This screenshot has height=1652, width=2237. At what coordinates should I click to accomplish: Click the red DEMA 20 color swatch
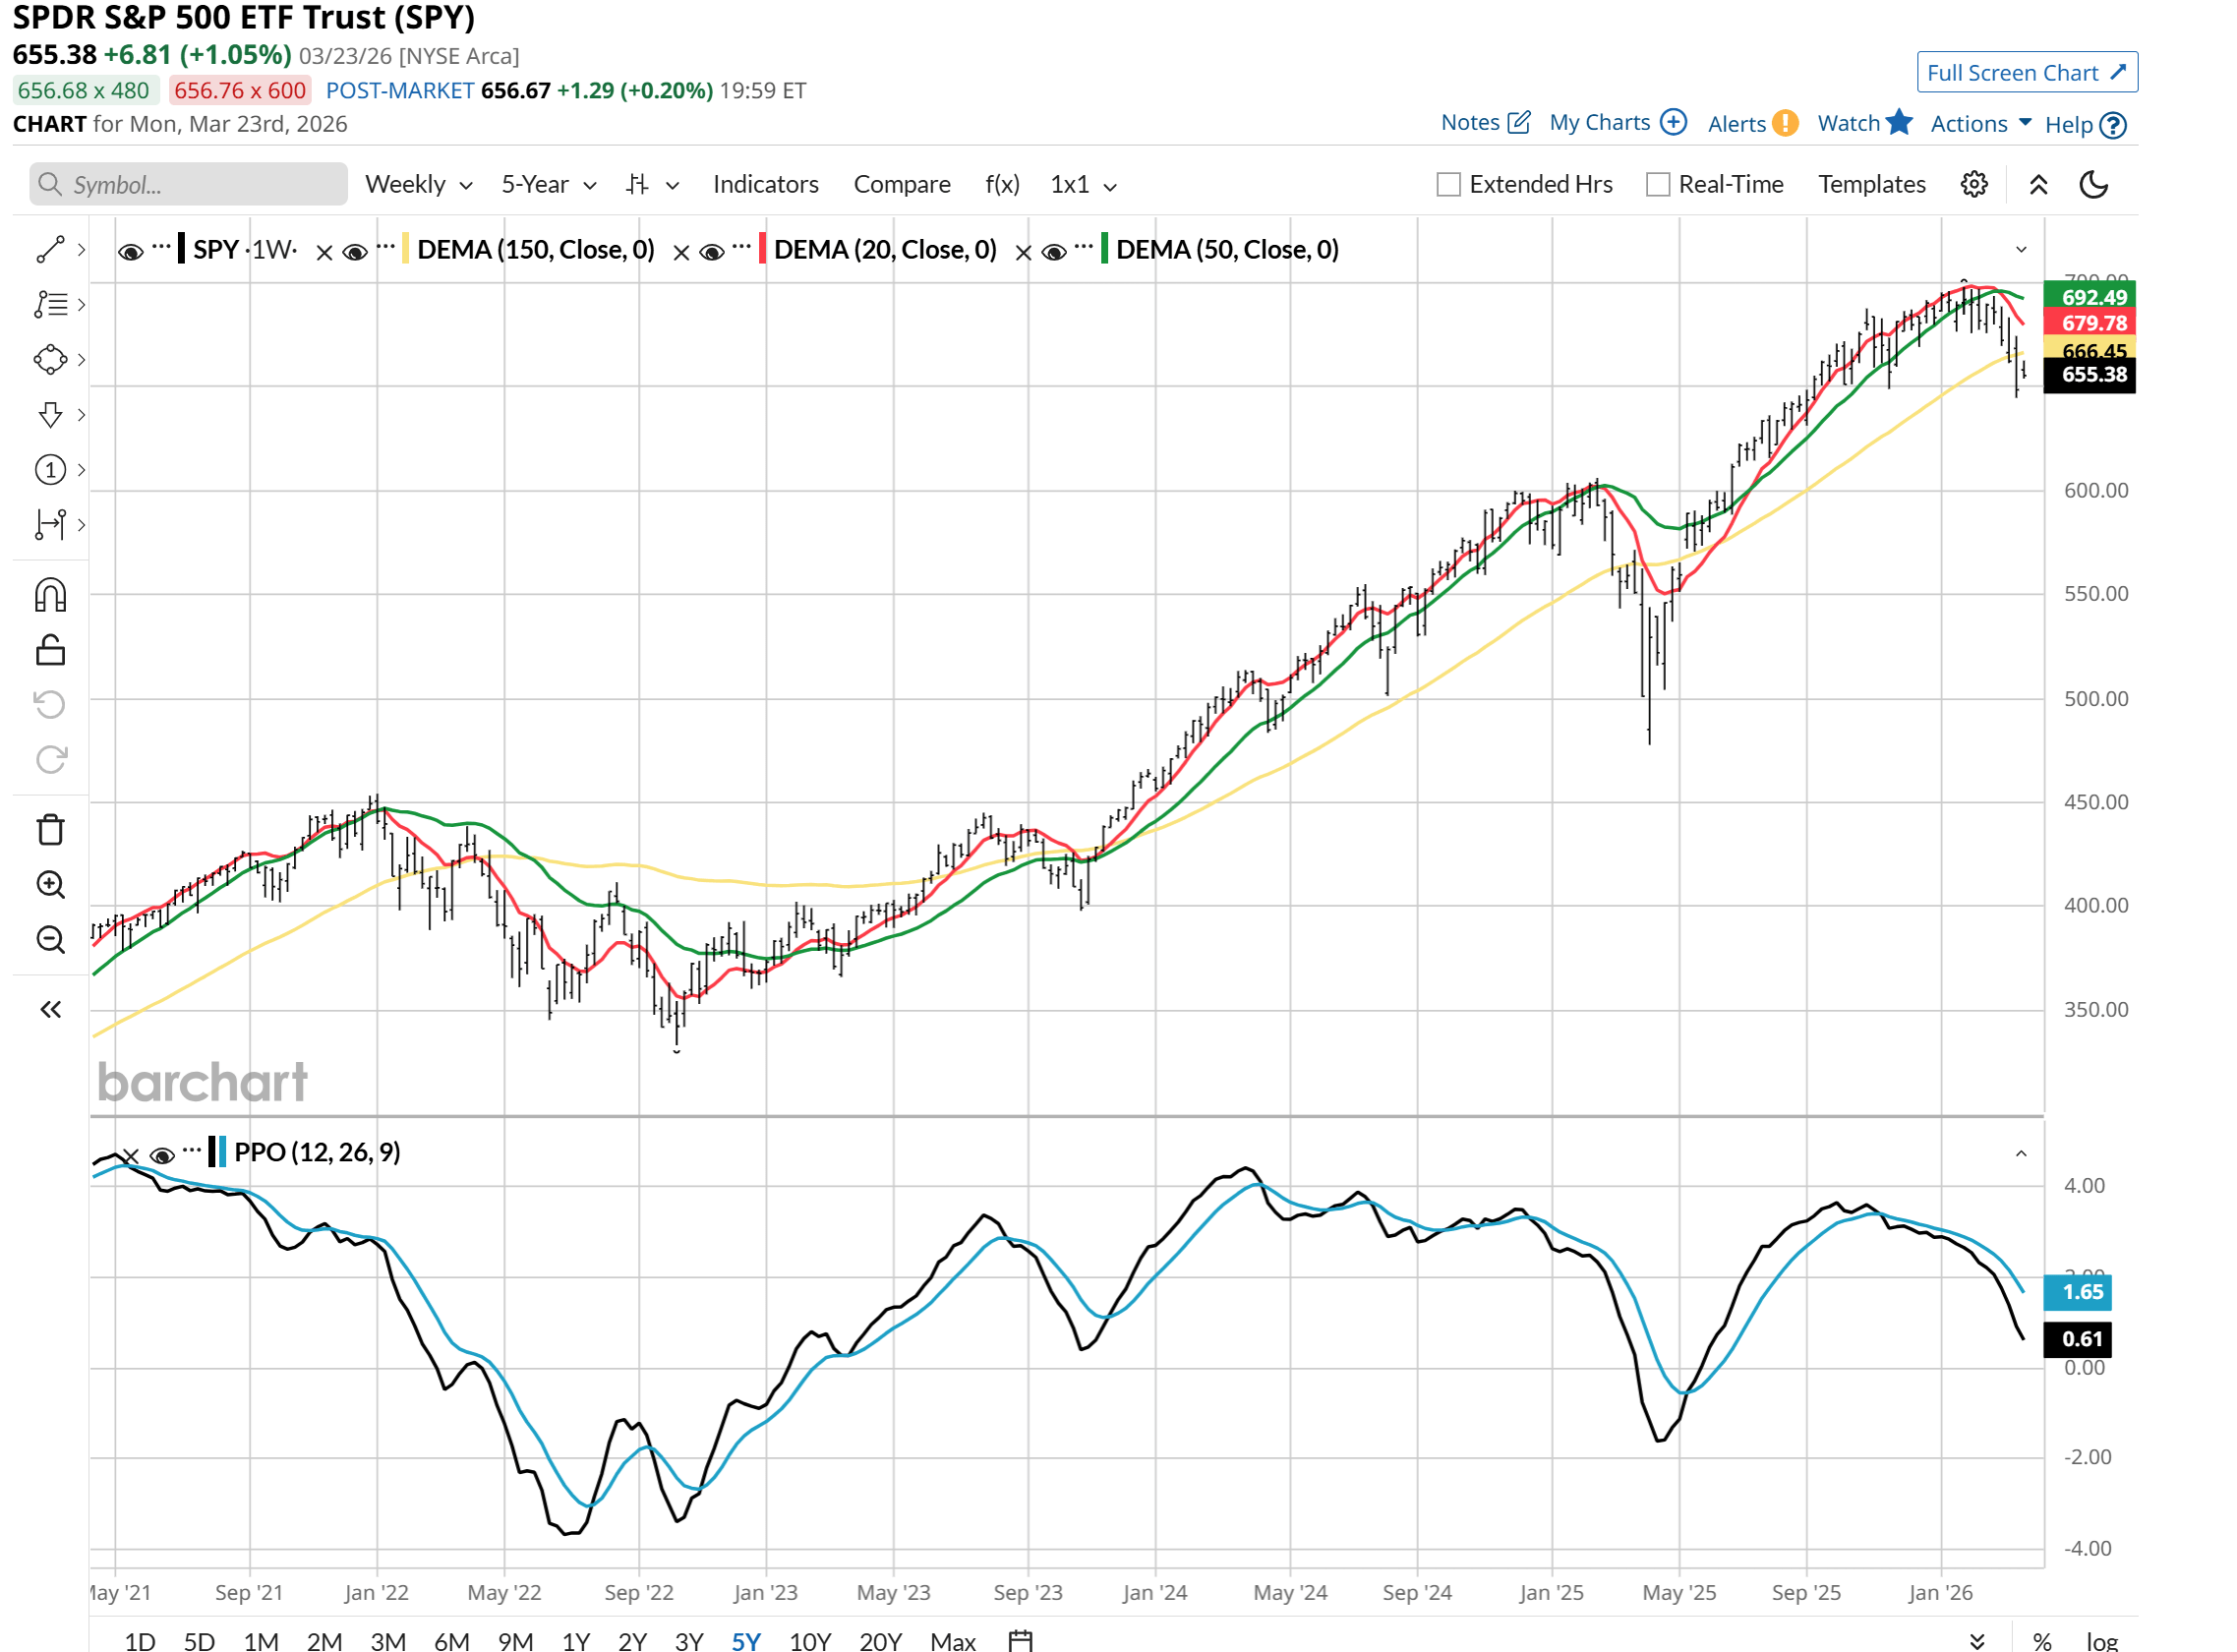coord(762,249)
